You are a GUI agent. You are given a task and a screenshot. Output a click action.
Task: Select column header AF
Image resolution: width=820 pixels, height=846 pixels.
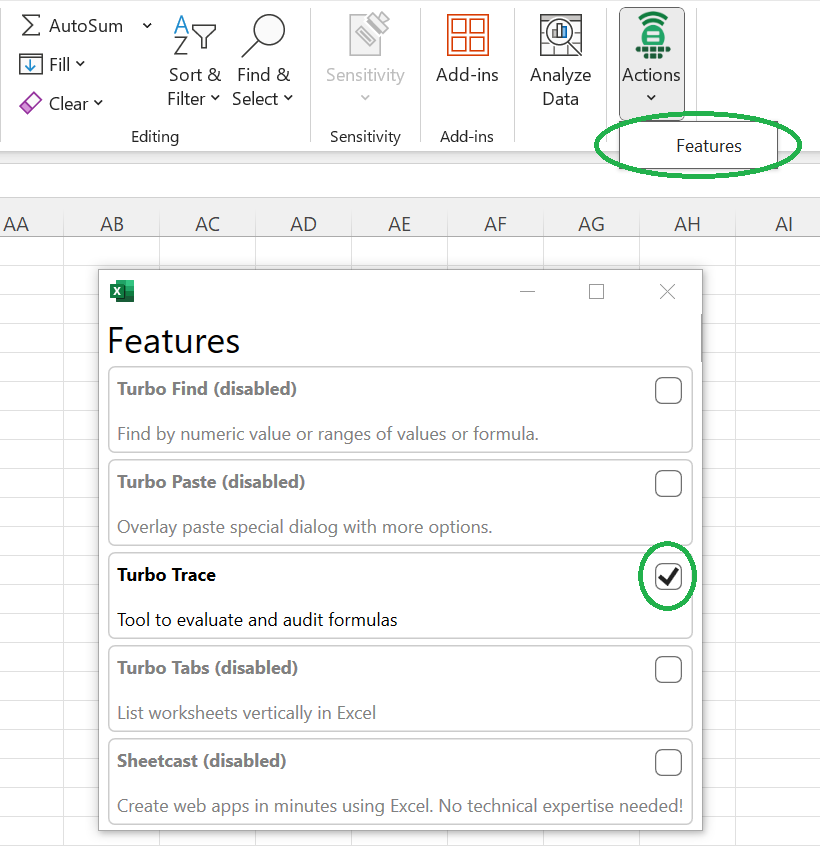pos(496,224)
